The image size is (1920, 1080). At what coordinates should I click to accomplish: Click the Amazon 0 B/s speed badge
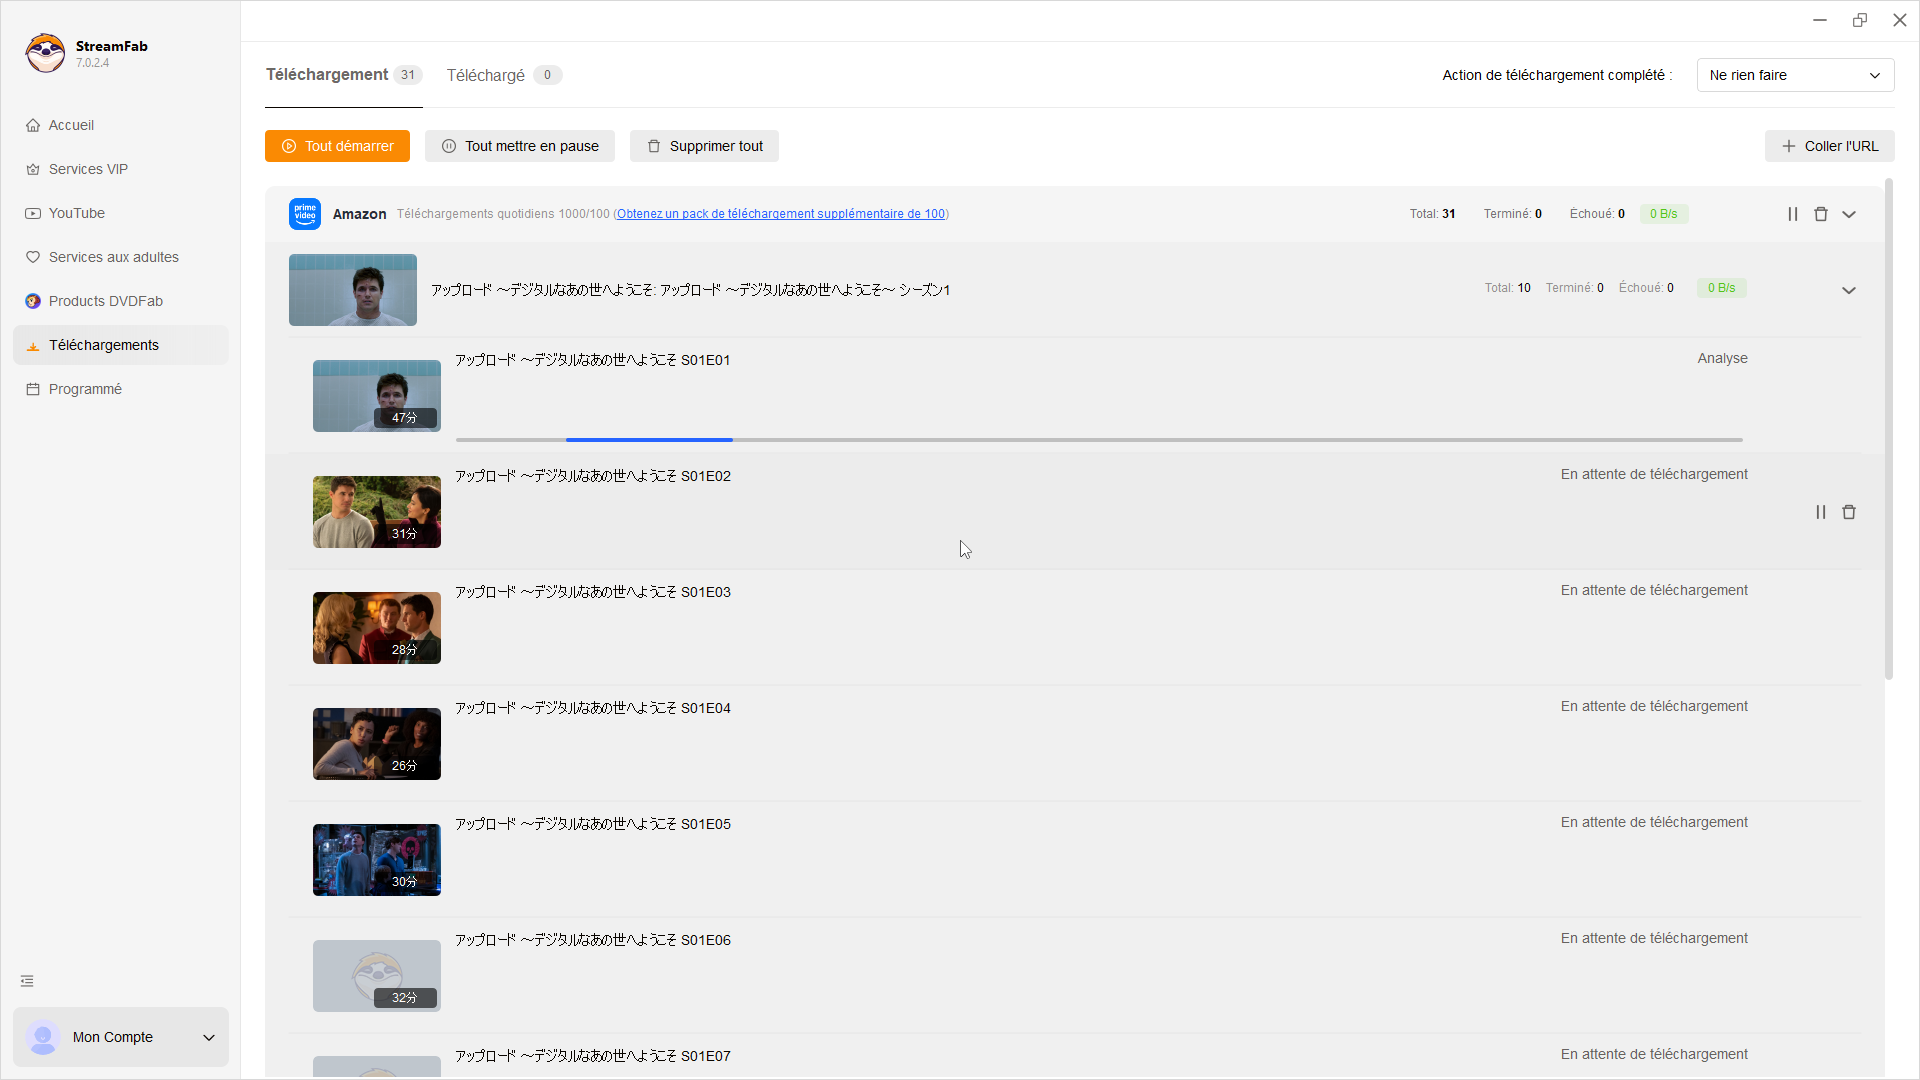tap(1664, 214)
